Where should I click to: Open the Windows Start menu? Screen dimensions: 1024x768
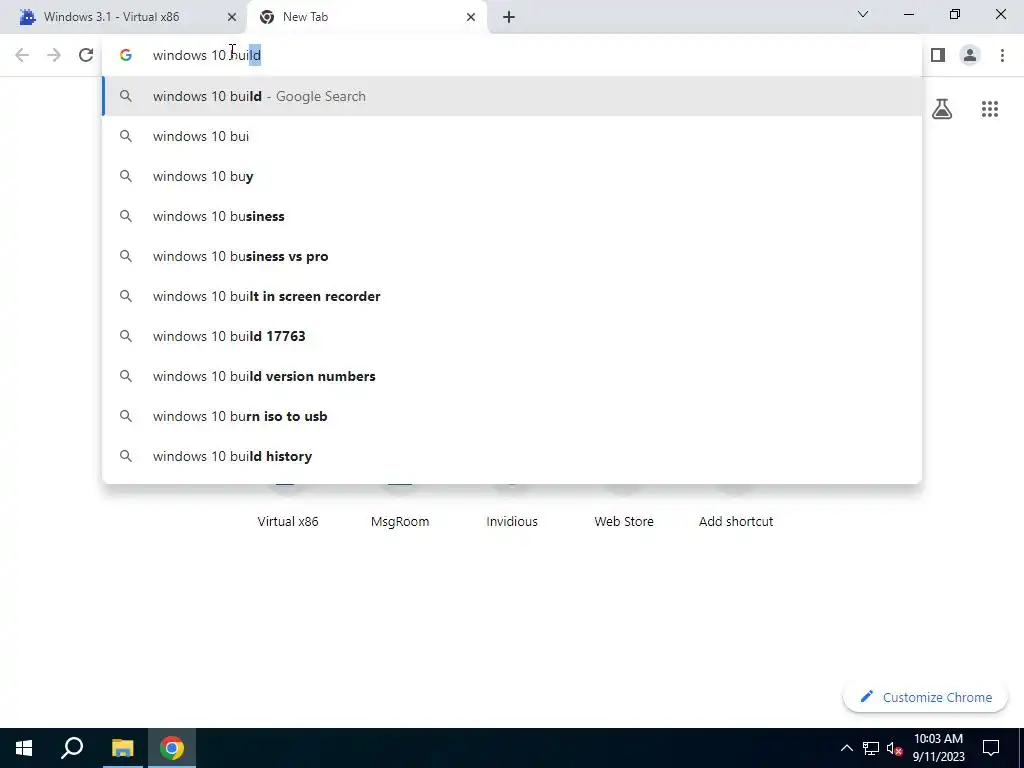tap(24, 748)
